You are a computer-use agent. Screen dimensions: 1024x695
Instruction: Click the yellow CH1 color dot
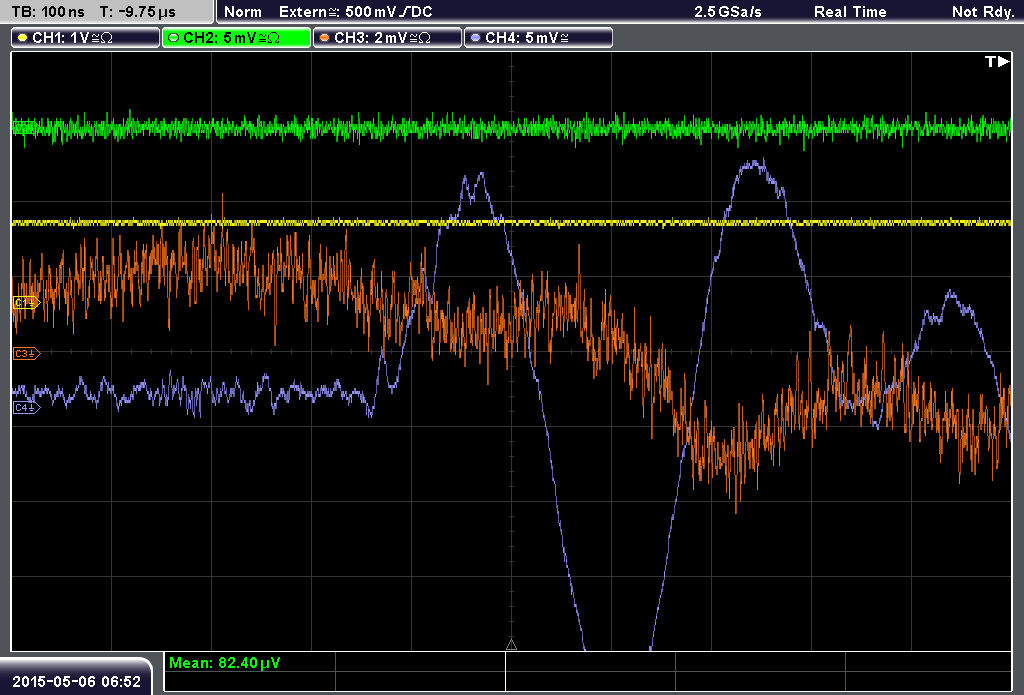coord(23,38)
